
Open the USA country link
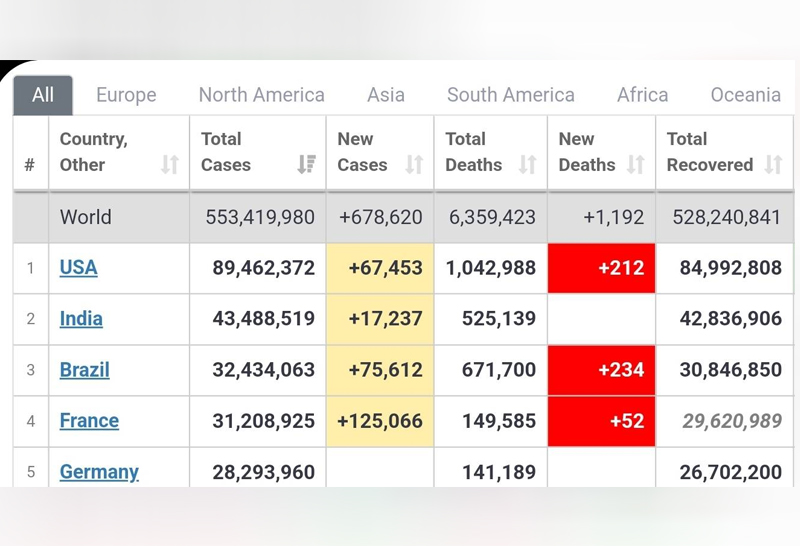pos(78,268)
